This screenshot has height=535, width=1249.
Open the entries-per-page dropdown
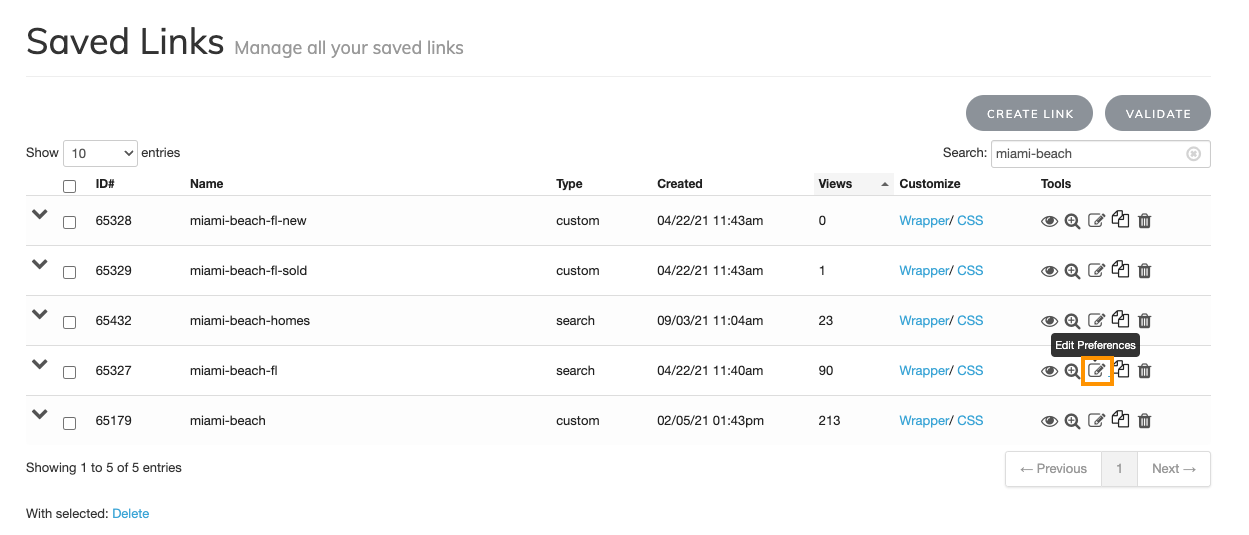[100, 153]
